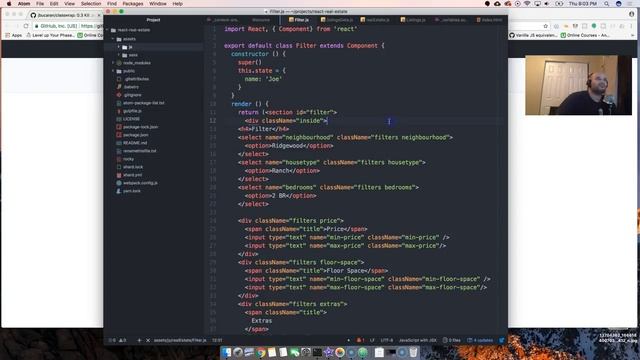Open the Filter.js tab
The height and width of the screenshot is (360, 640).
298,20
